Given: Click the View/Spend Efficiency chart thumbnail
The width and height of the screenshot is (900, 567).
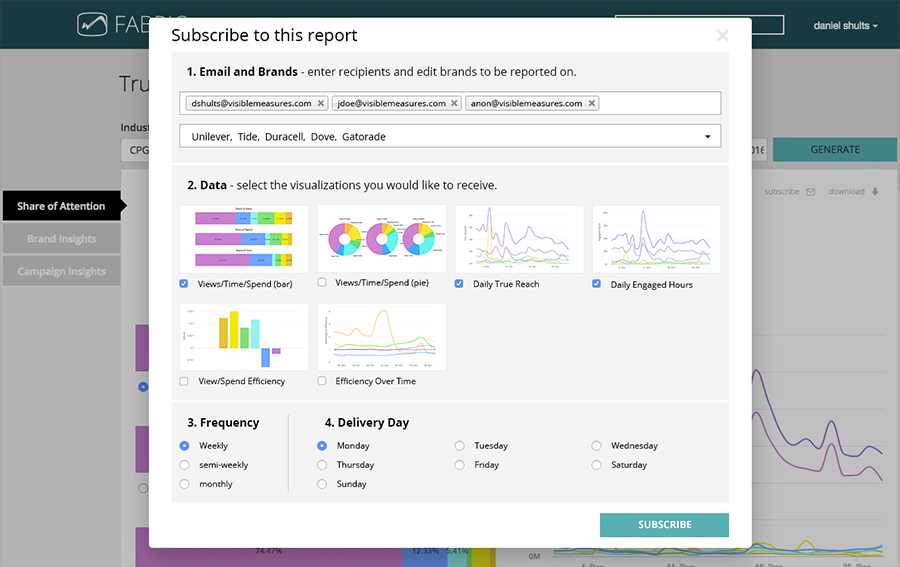Looking at the screenshot, I should coord(244,337).
